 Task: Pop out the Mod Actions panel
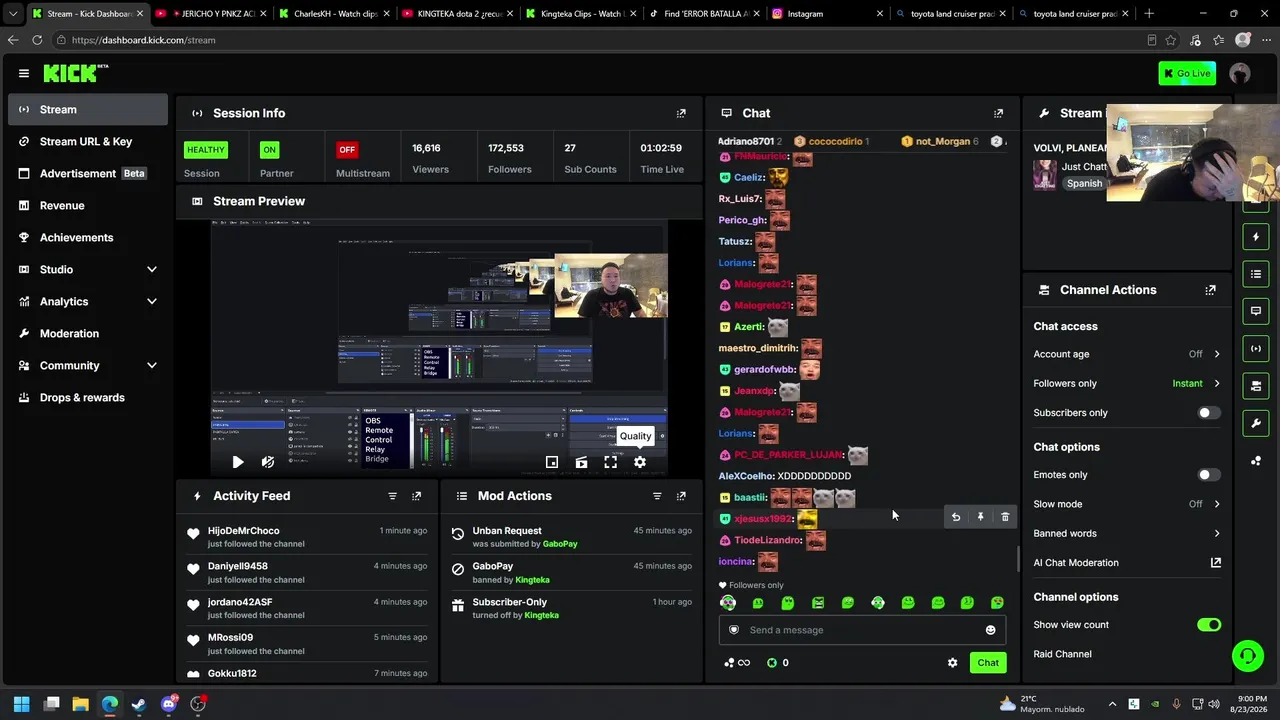tap(681, 496)
